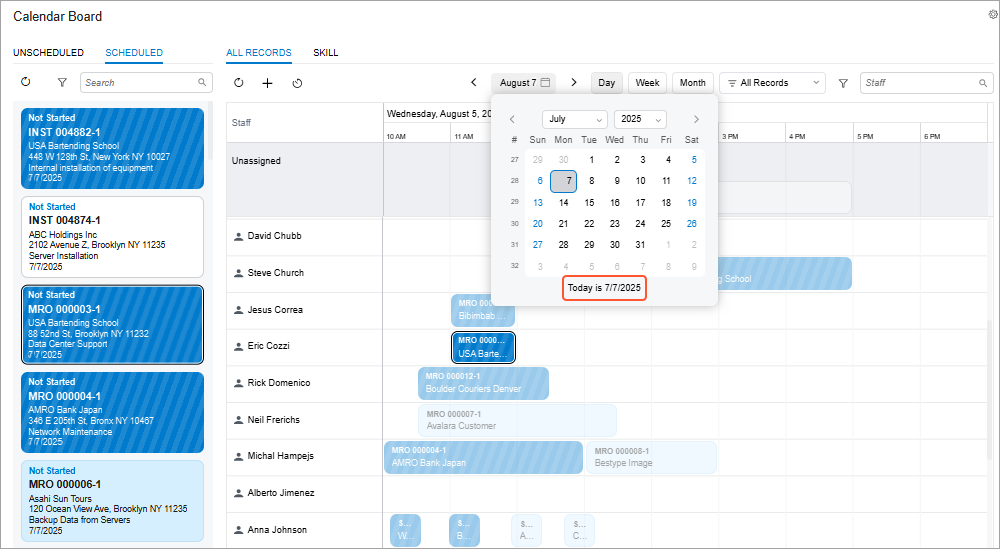Image resolution: width=1000 pixels, height=549 pixels.
Task: Select the MRO 000006-1 Asahi Sun Tours card
Action: 112,501
